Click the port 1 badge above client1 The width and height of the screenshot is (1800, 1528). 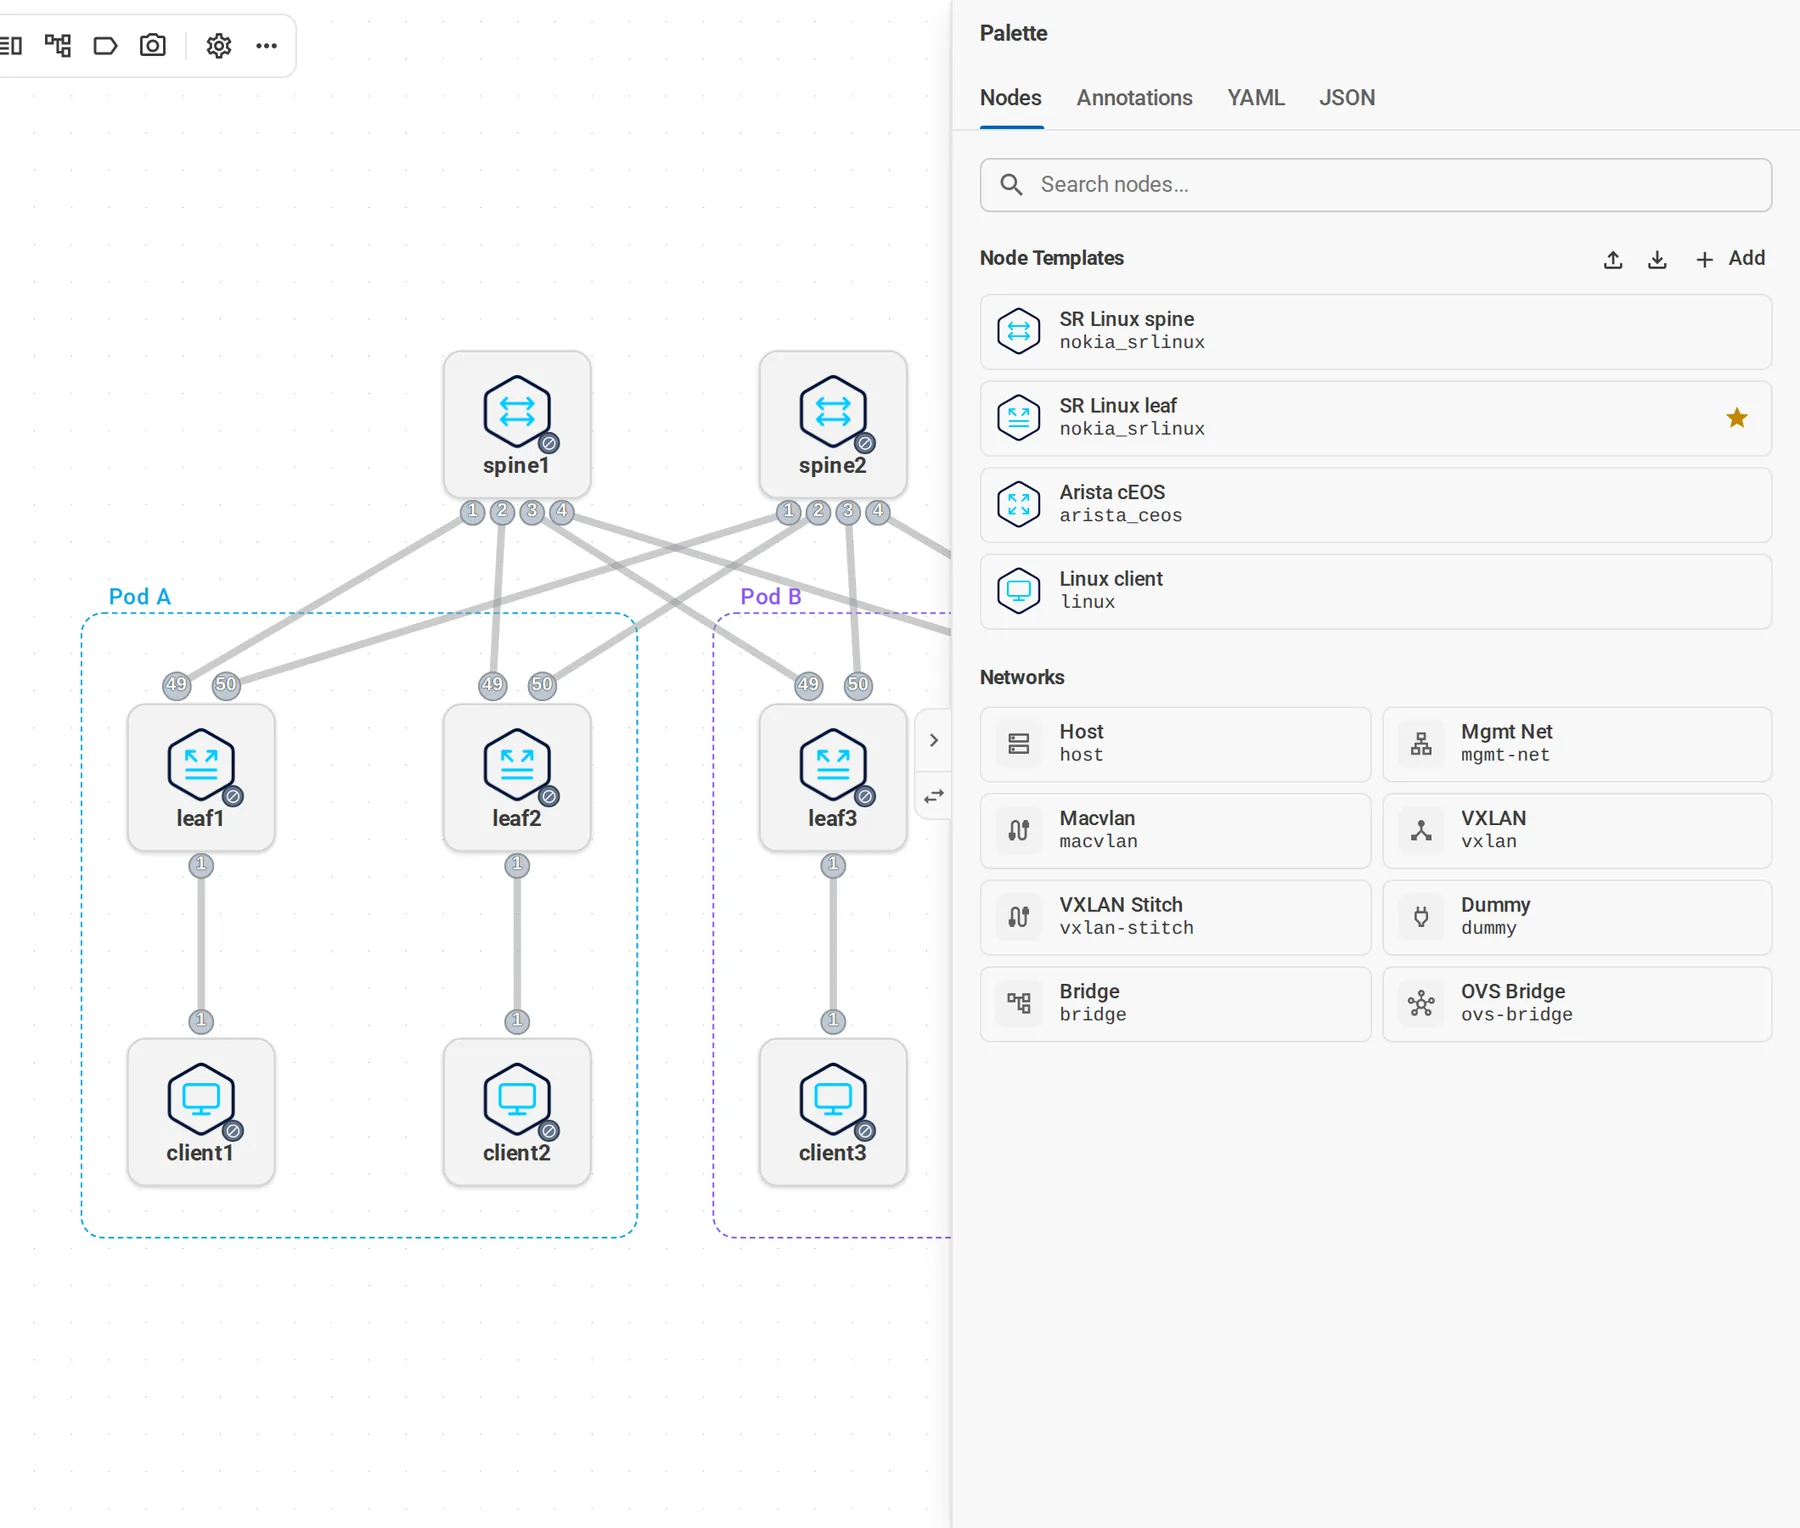201,1021
